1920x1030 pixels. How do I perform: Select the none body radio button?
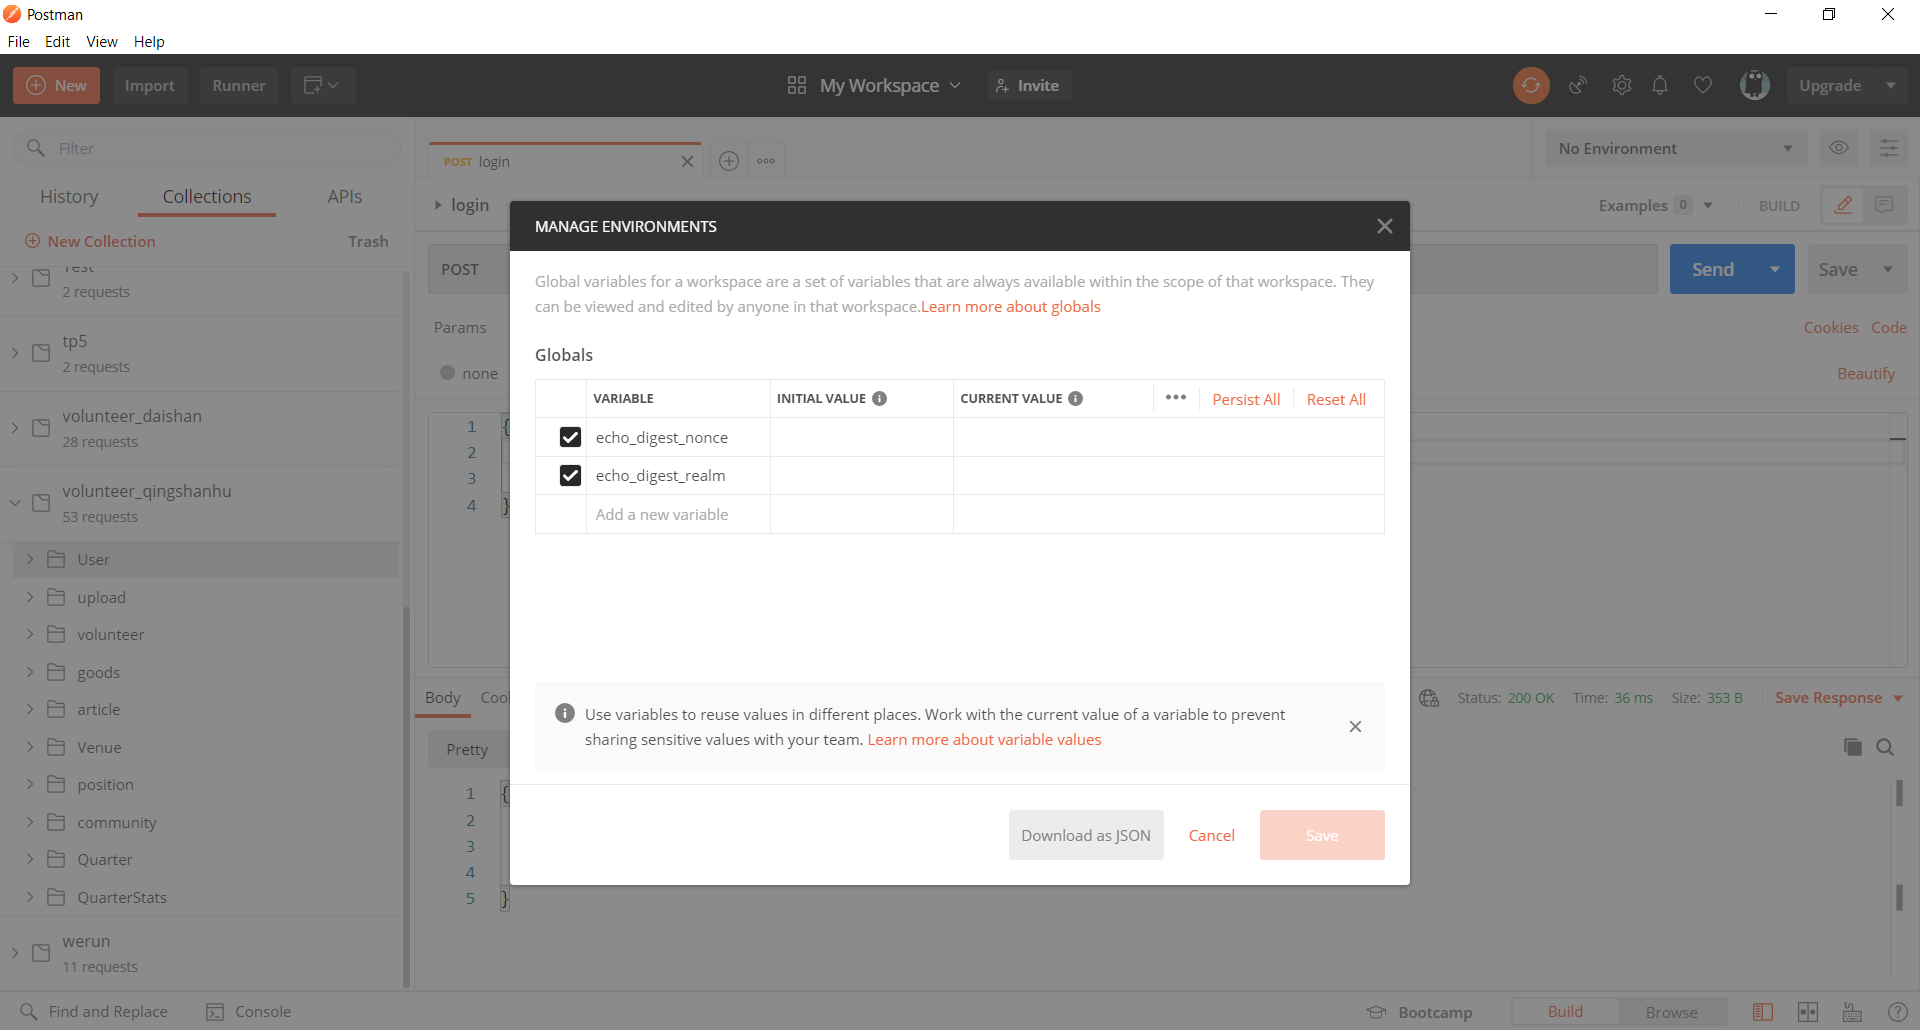pos(448,373)
